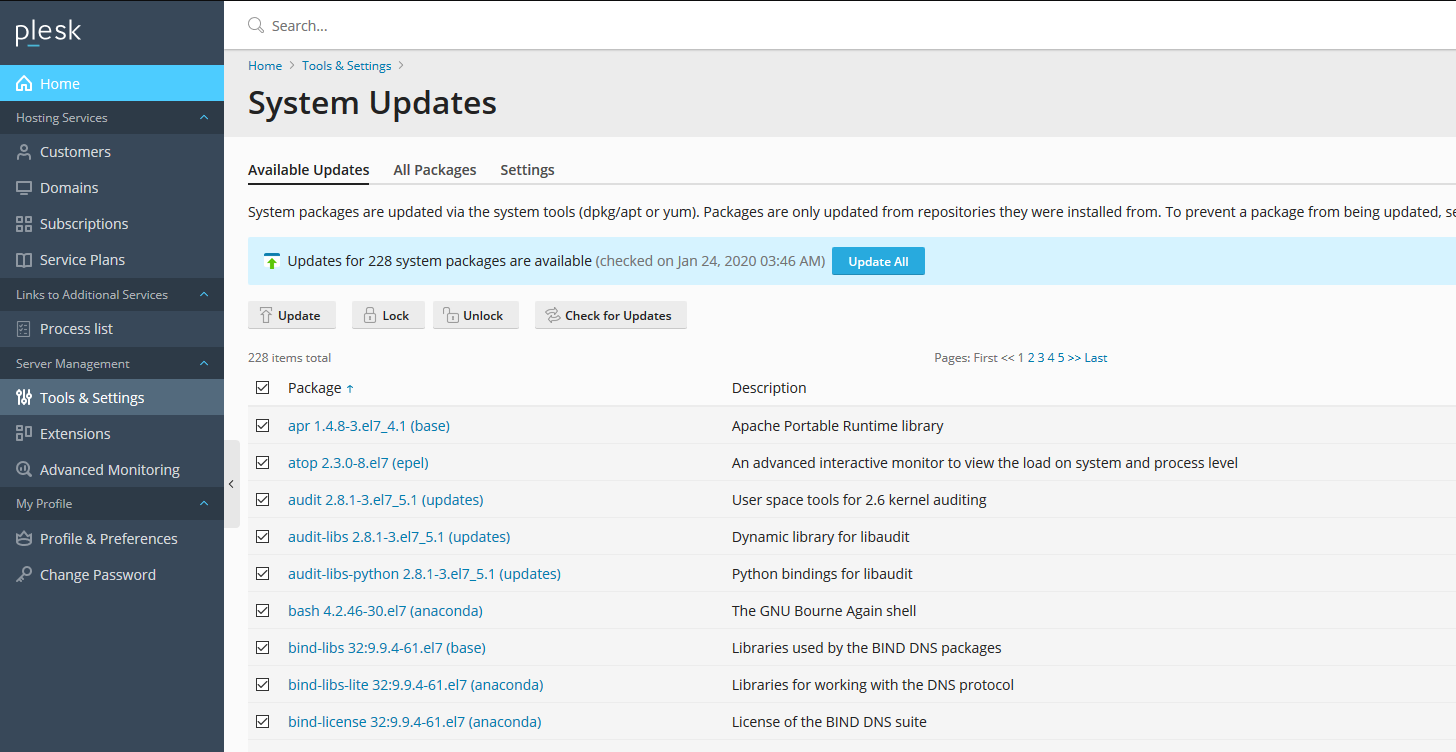Click the Plesk logo
This screenshot has width=1456, height=752.
click(x=48, y=33)
